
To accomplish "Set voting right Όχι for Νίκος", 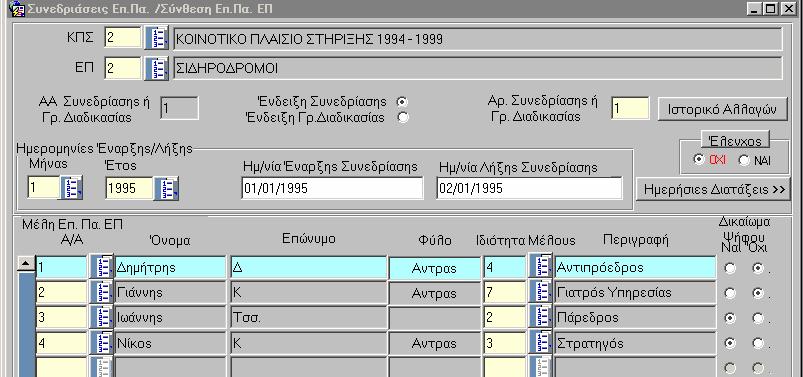I will coord(757,343).
